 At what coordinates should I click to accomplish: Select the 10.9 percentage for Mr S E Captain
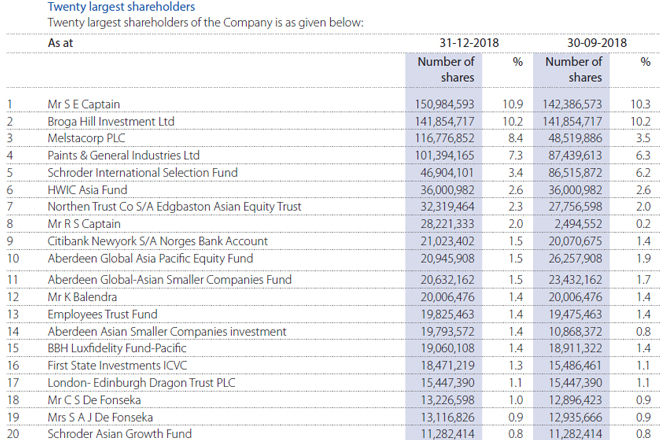517,103
